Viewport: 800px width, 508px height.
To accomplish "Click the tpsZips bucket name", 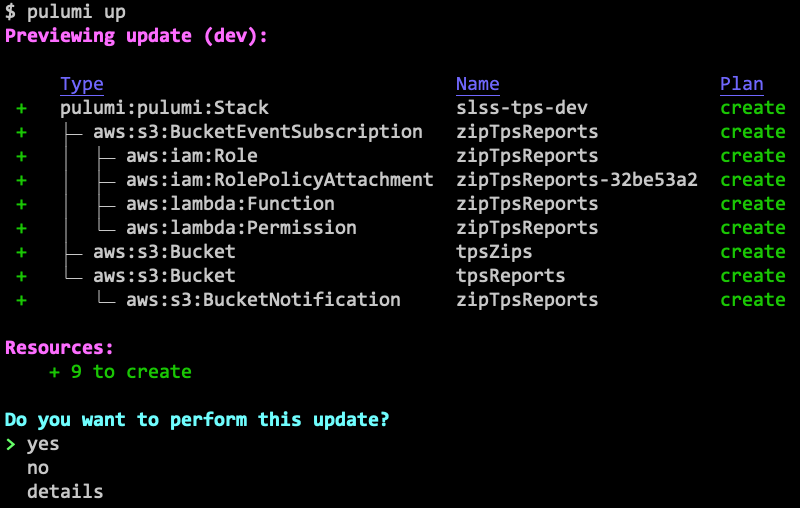I will (494, 252).
